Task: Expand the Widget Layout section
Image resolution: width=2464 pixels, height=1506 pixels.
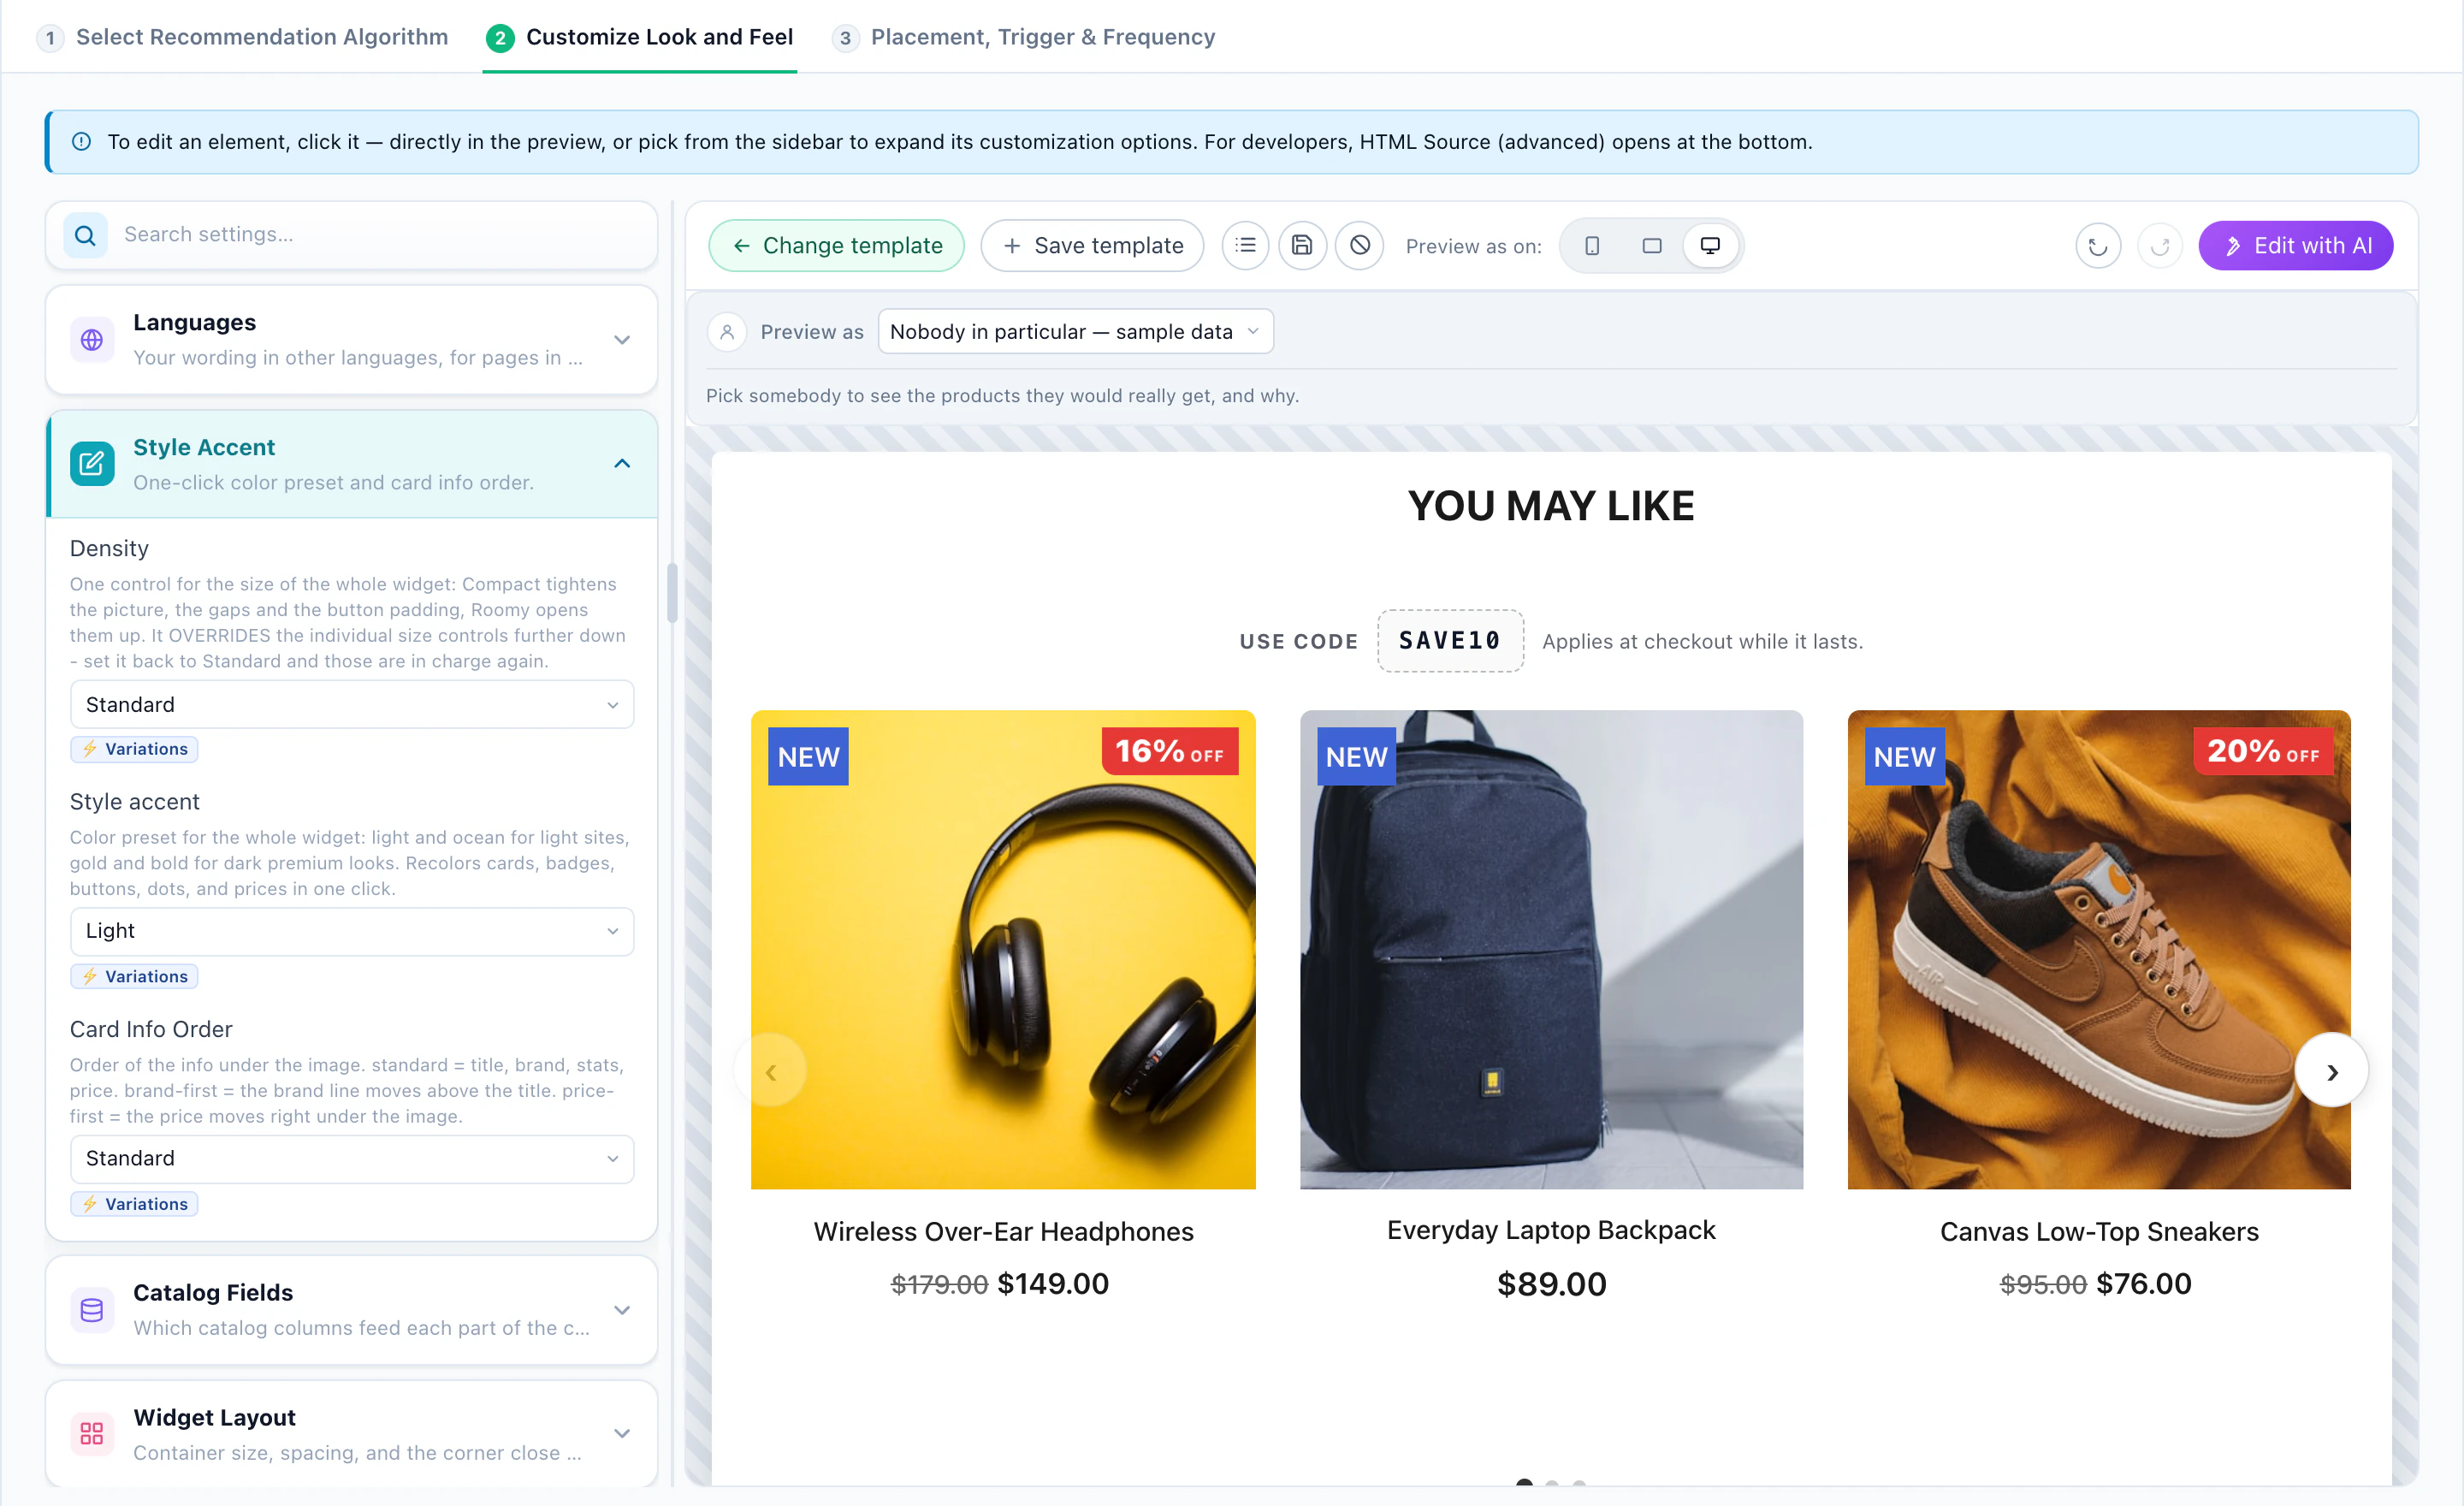Action: tap(622, 1434)
